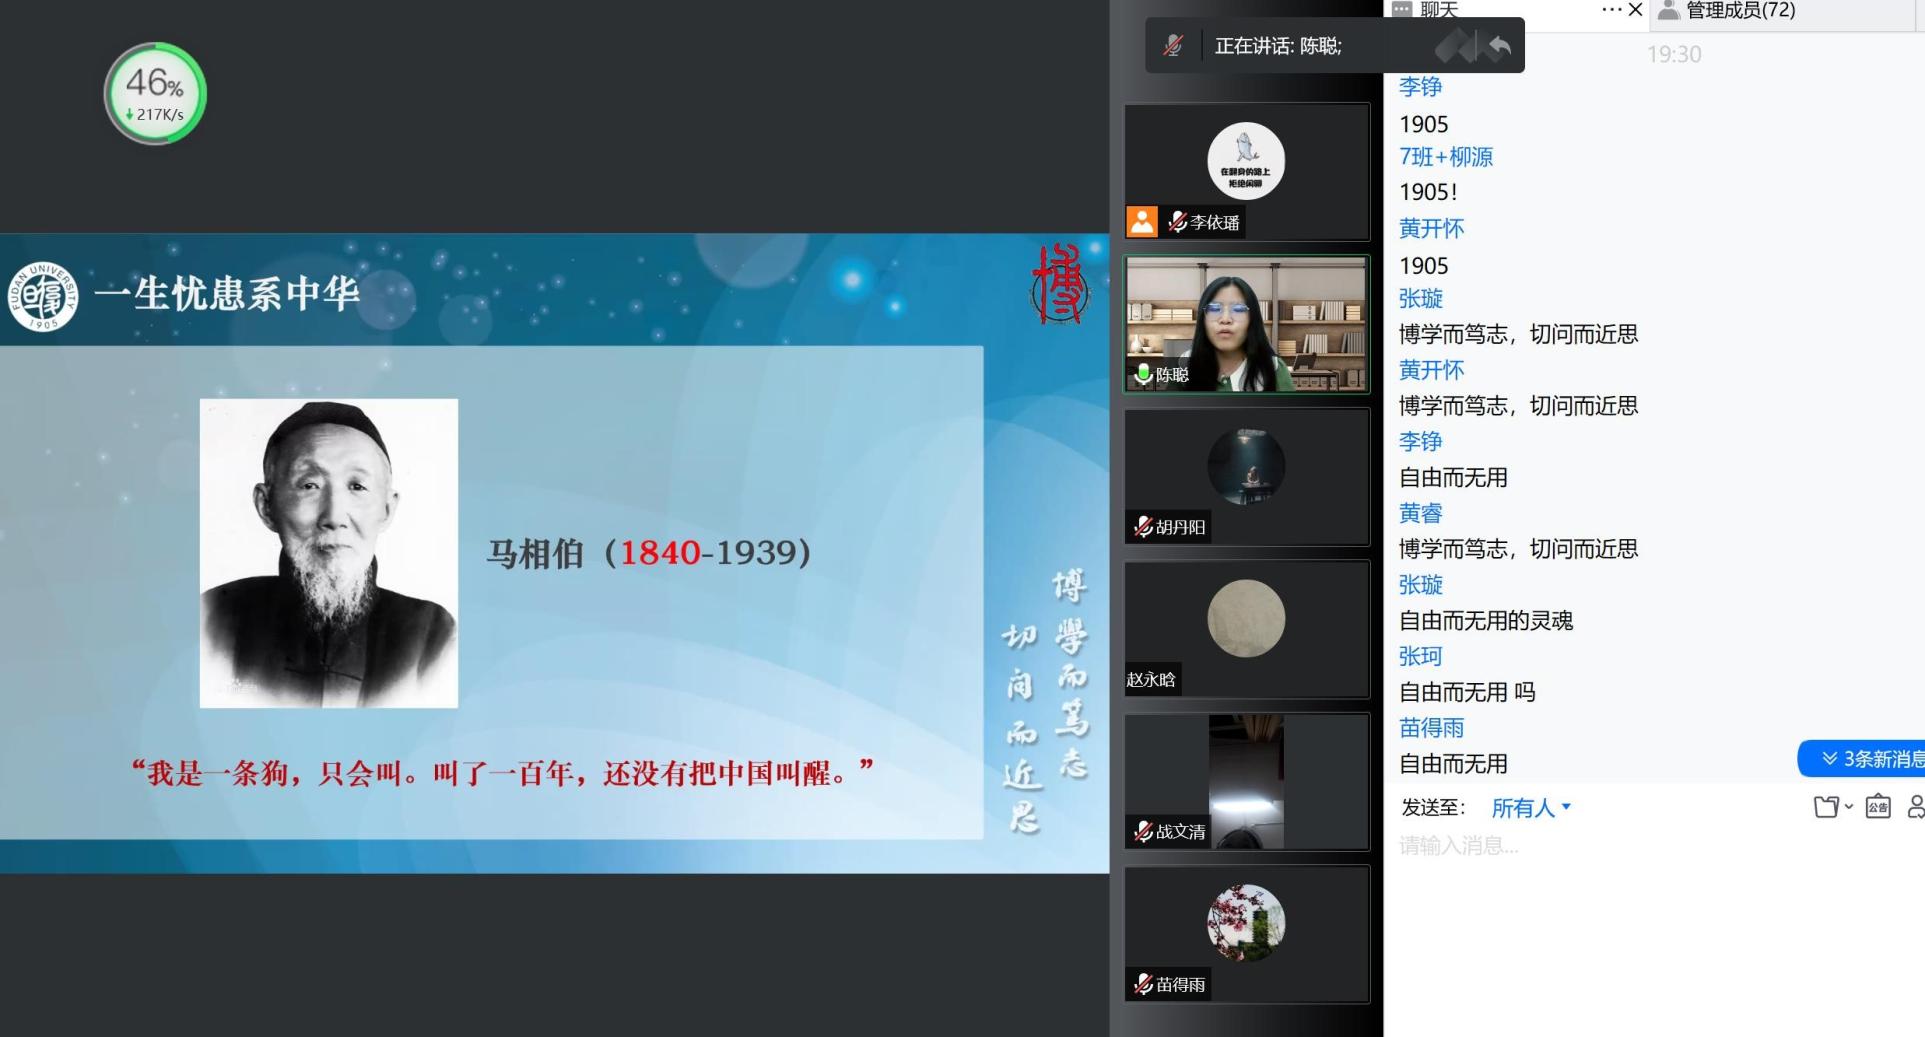Open the 所有人 recipient dropdown

pyautogui.click(x=1530, y=808)
